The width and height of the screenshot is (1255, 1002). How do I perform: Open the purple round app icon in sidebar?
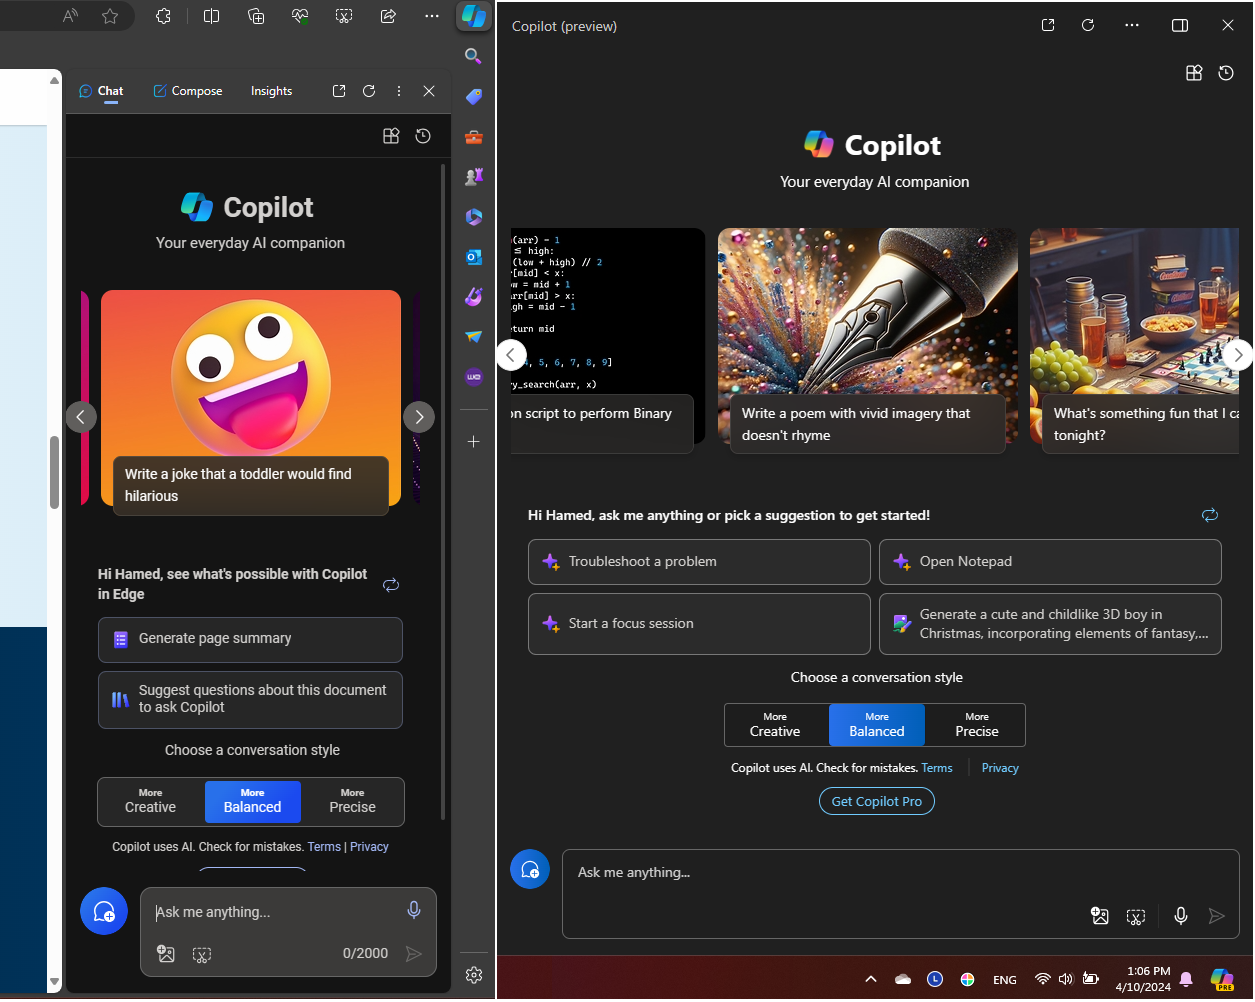coord(474,377)
